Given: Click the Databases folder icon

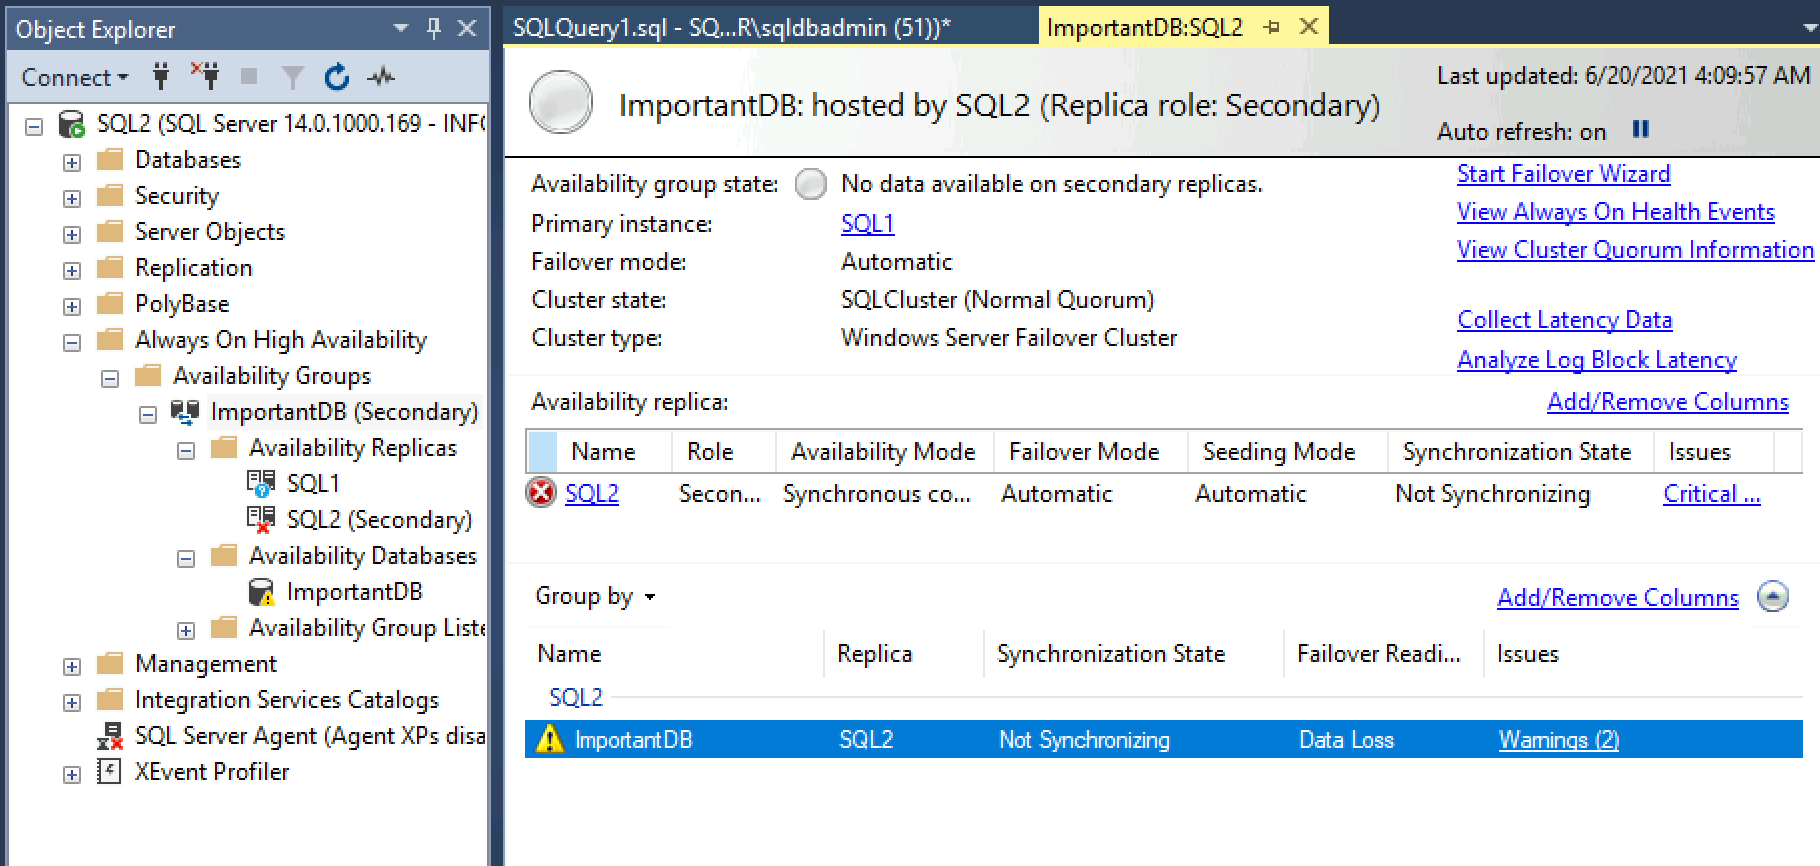Looking at the screenshot, I should pyautogui.click(x=110, y=160).
